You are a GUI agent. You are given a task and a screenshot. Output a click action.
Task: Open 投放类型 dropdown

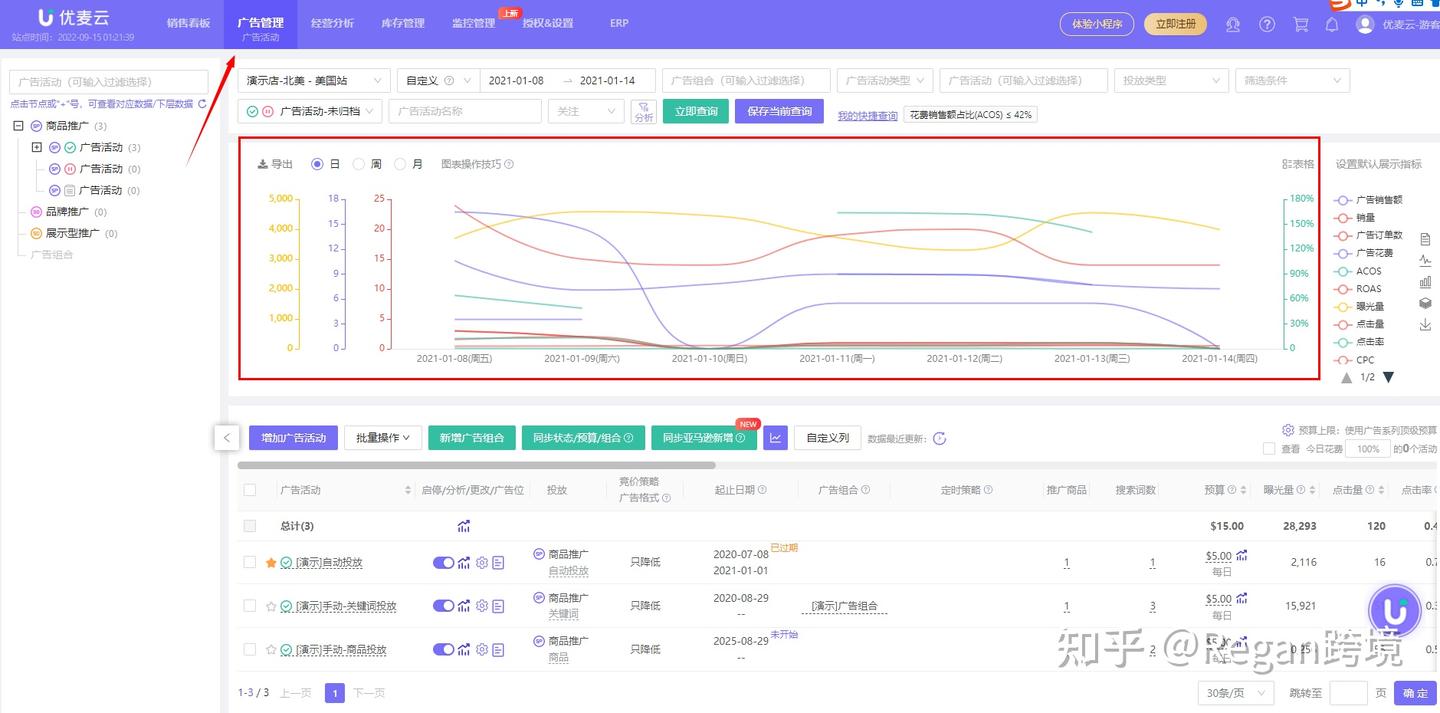pyautogui.click(x=1171, y=80)
